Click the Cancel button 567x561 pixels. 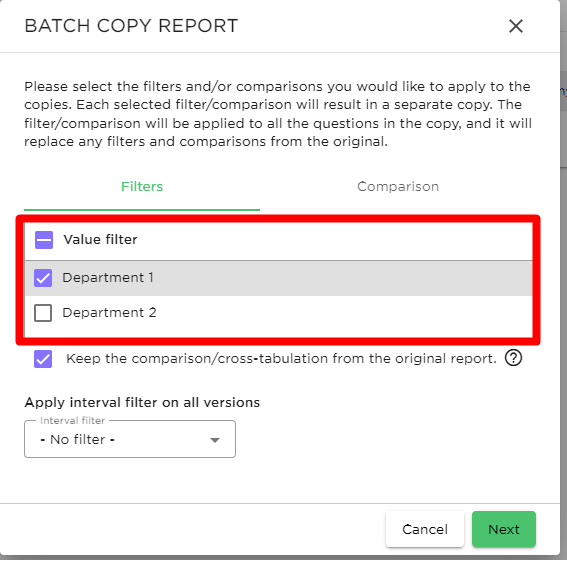[425, 529]
